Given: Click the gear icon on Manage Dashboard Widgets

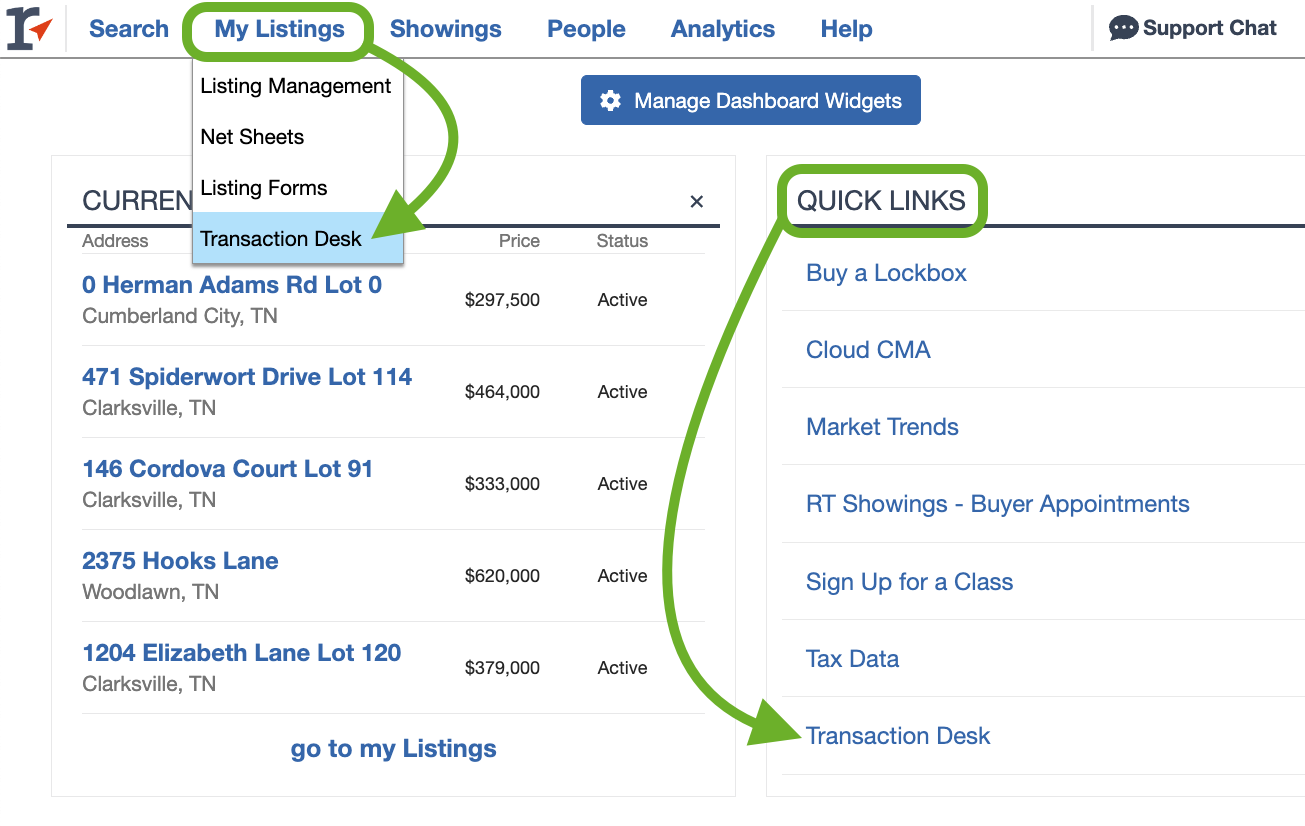Looking at the screenshot, I should (611, 100).
